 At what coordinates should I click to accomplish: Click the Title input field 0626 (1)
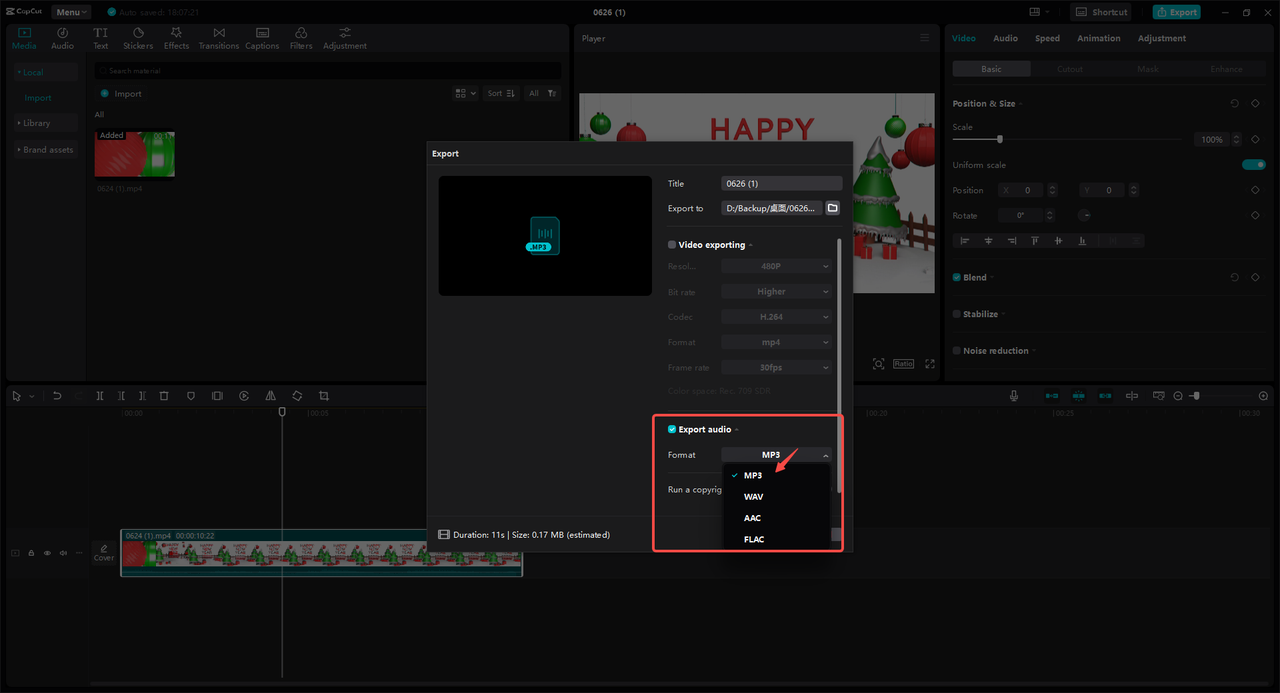click(x=782, y=183)
